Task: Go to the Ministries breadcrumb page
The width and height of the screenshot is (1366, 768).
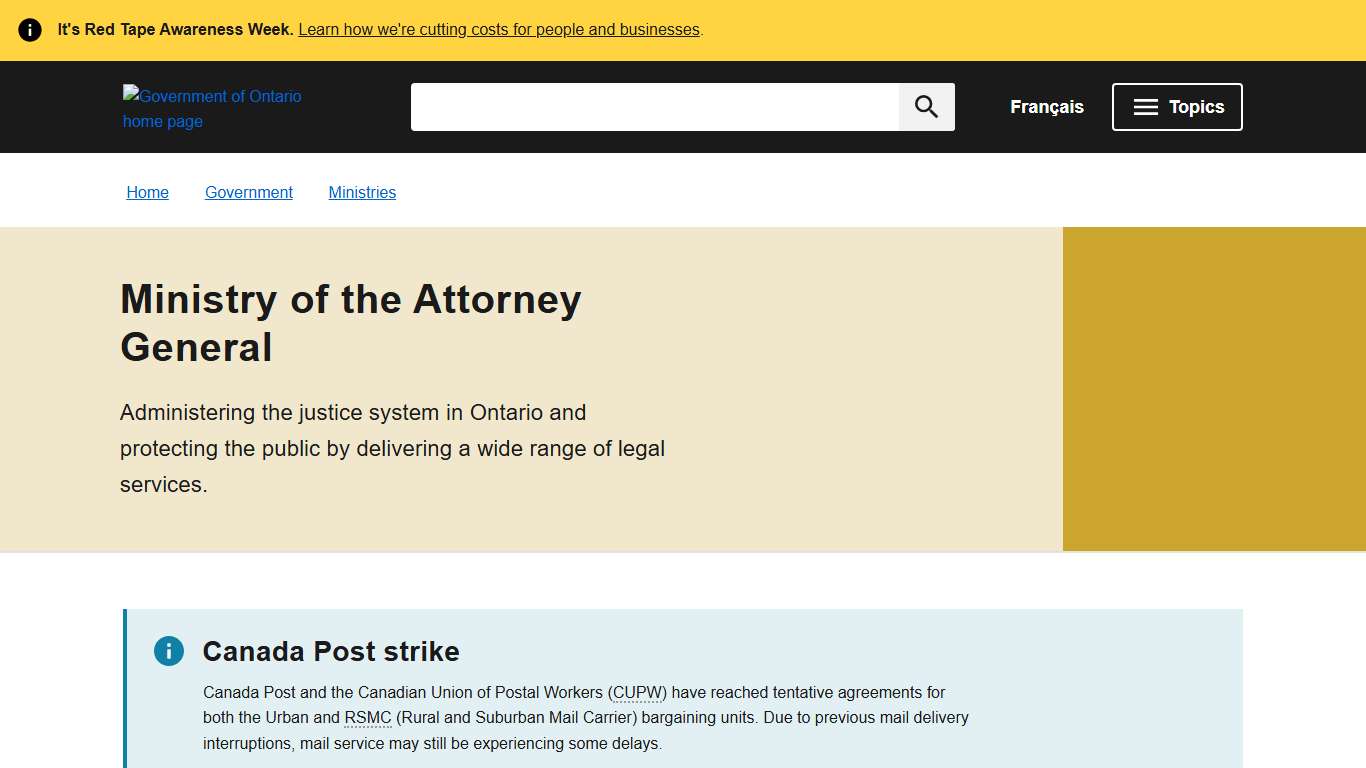Action: pyautogui.click(x=362, y=192)
